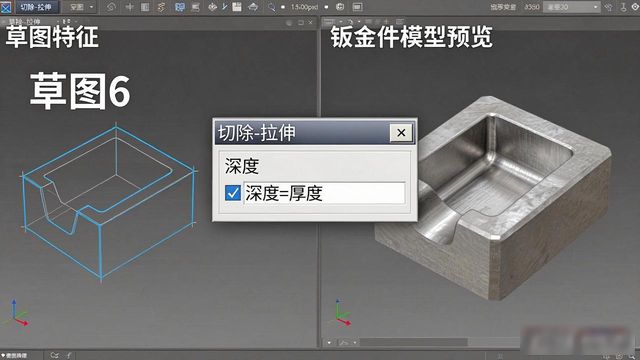Close the 切除-拉伸 dialog
The image size is (640, 360).
(x=401, y=133)
